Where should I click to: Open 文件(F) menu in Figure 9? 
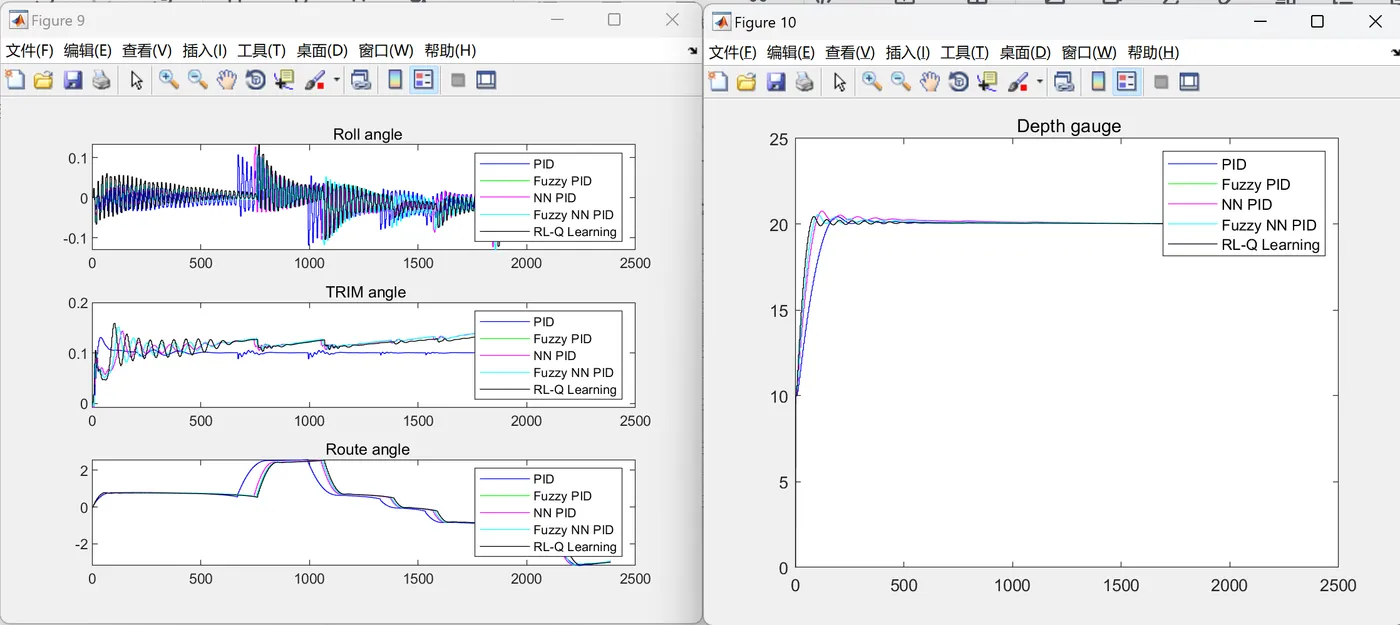point(30,50)
